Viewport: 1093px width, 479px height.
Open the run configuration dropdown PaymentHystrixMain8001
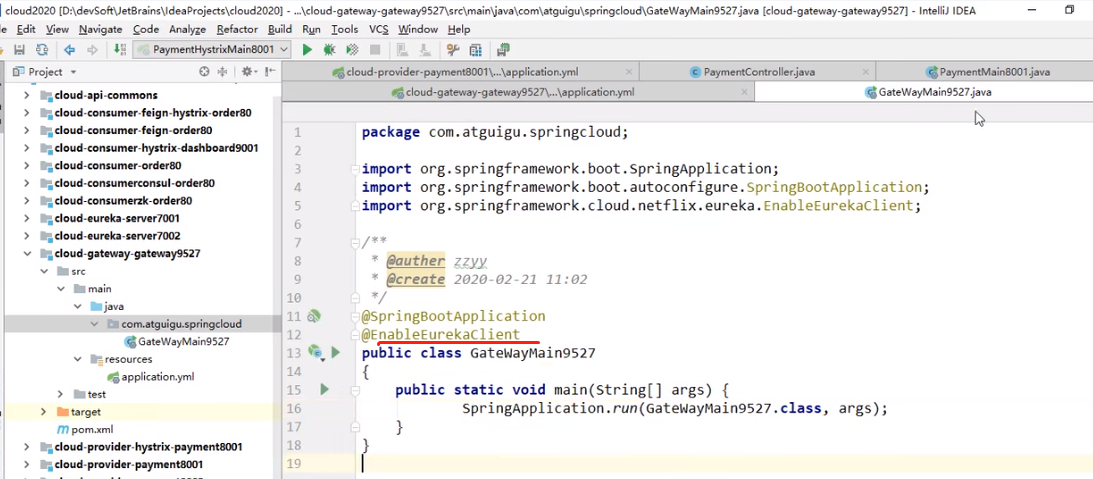pyautogui.click(x=213, y=50)
